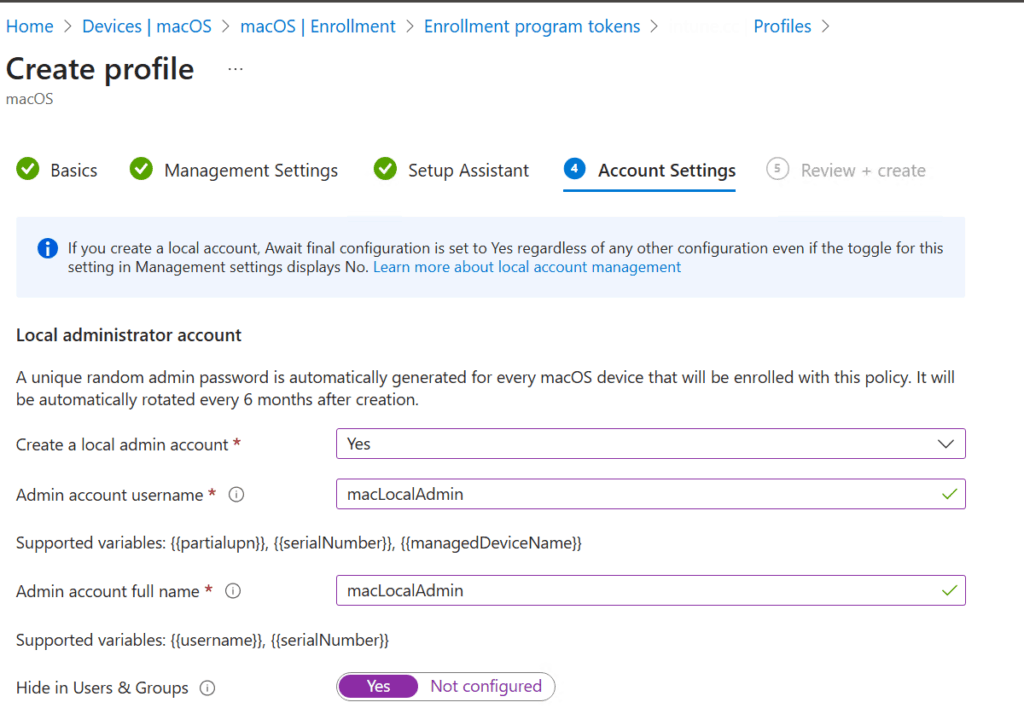Click the green checkmark beside Setup Assistant
The height and width of the screenshot is (714, 1024).
point(385,169)
